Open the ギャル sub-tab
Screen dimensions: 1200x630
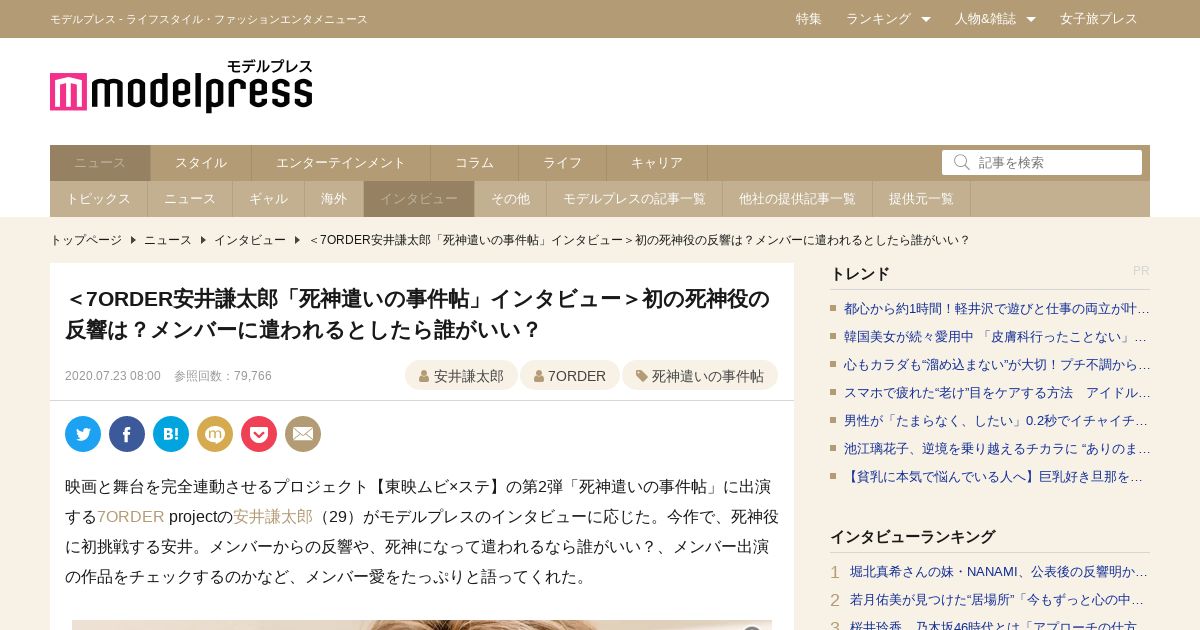[x=269, y=199]
